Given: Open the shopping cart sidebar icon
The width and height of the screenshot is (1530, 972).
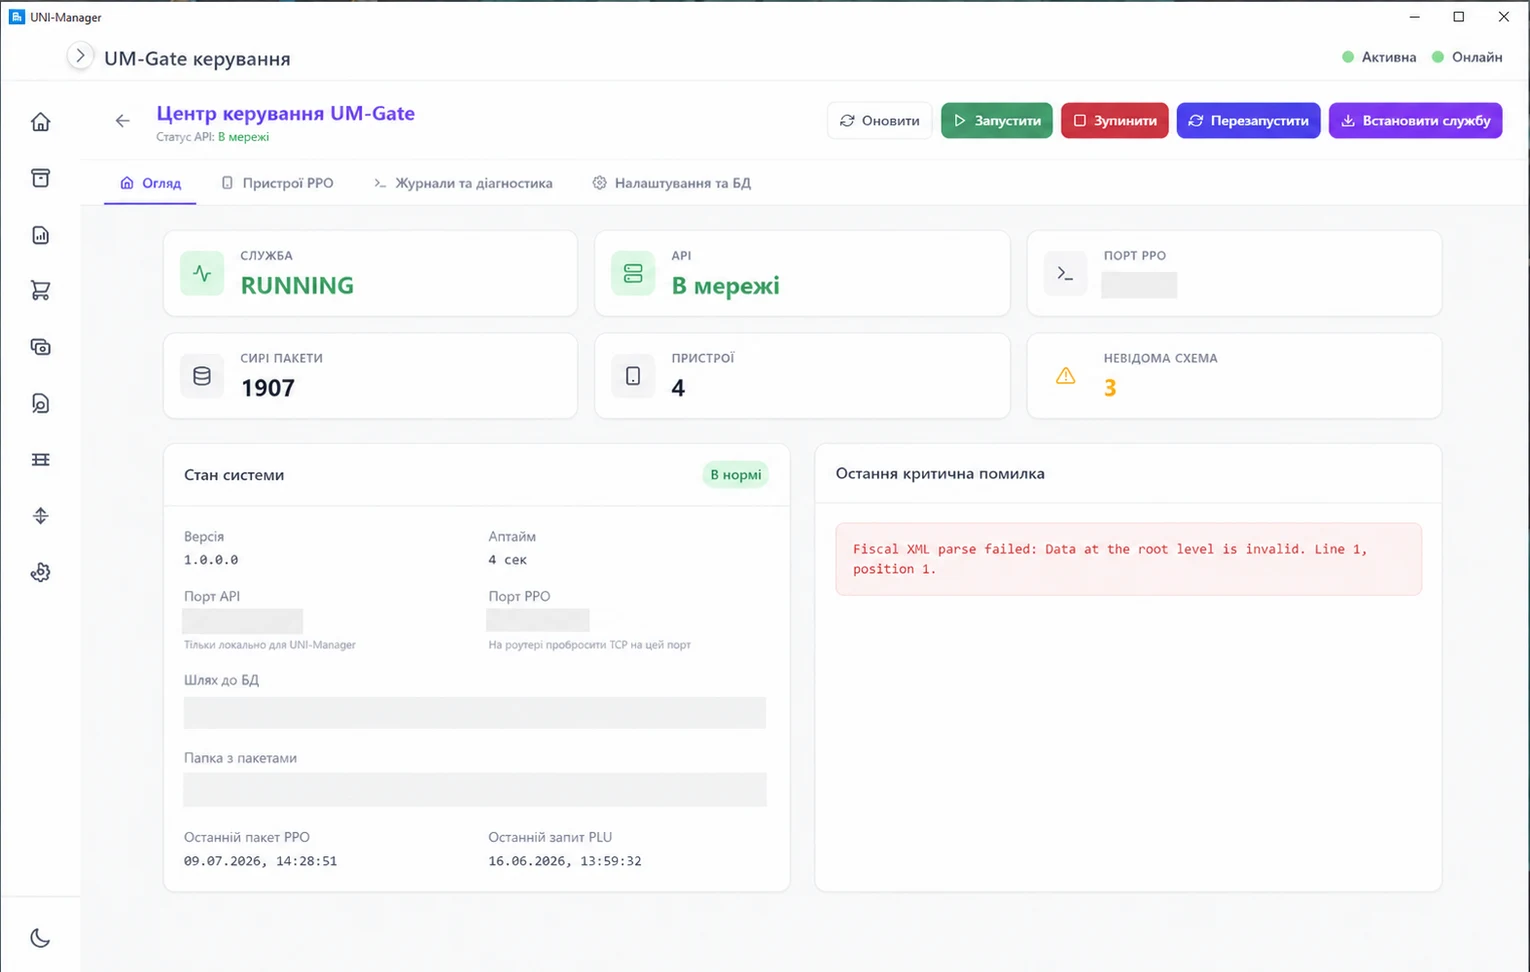Looking at the screenshot, I should (40, 291).
